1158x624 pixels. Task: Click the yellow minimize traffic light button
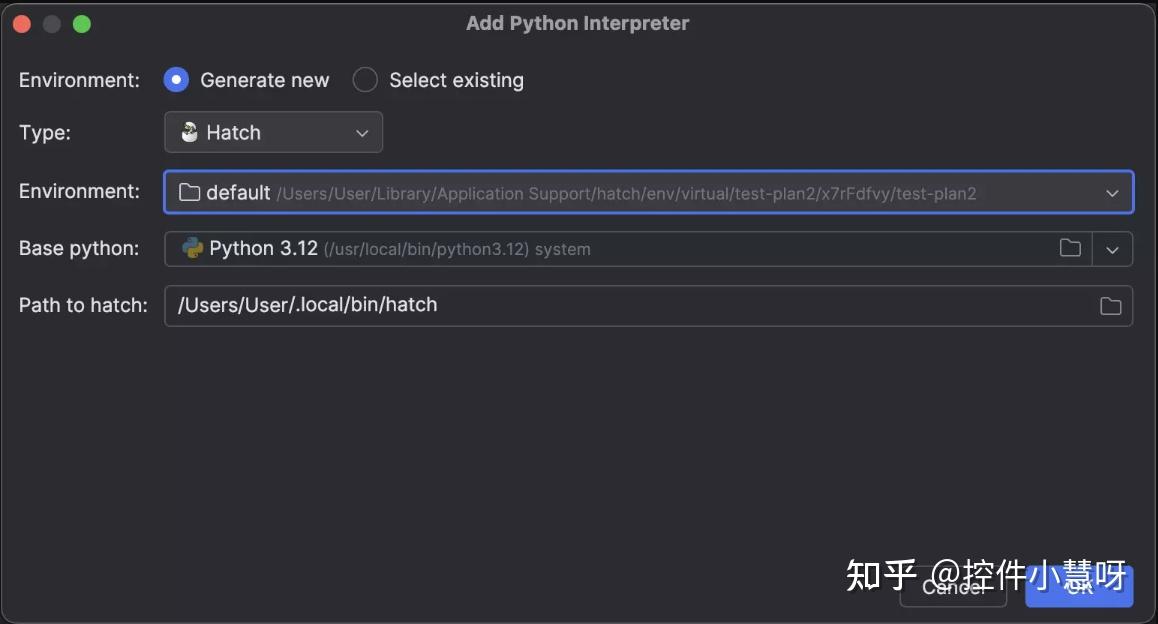coord(51,22)
